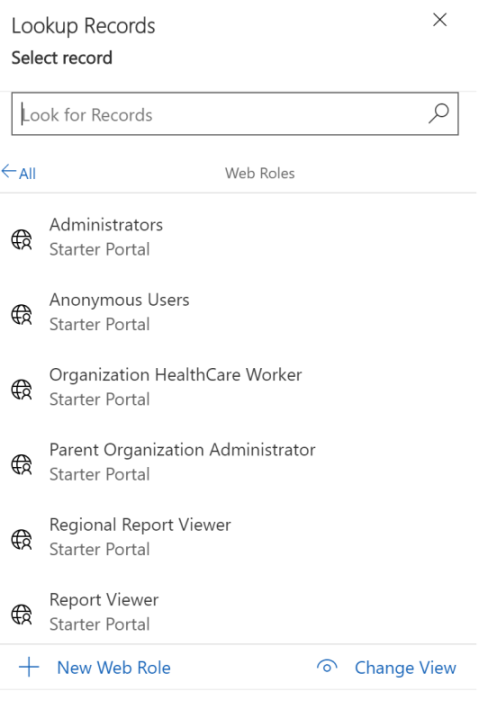The image size is (479, 709).
Task: Click the Report Viewer role icon
Action: [x=22, y=614]
